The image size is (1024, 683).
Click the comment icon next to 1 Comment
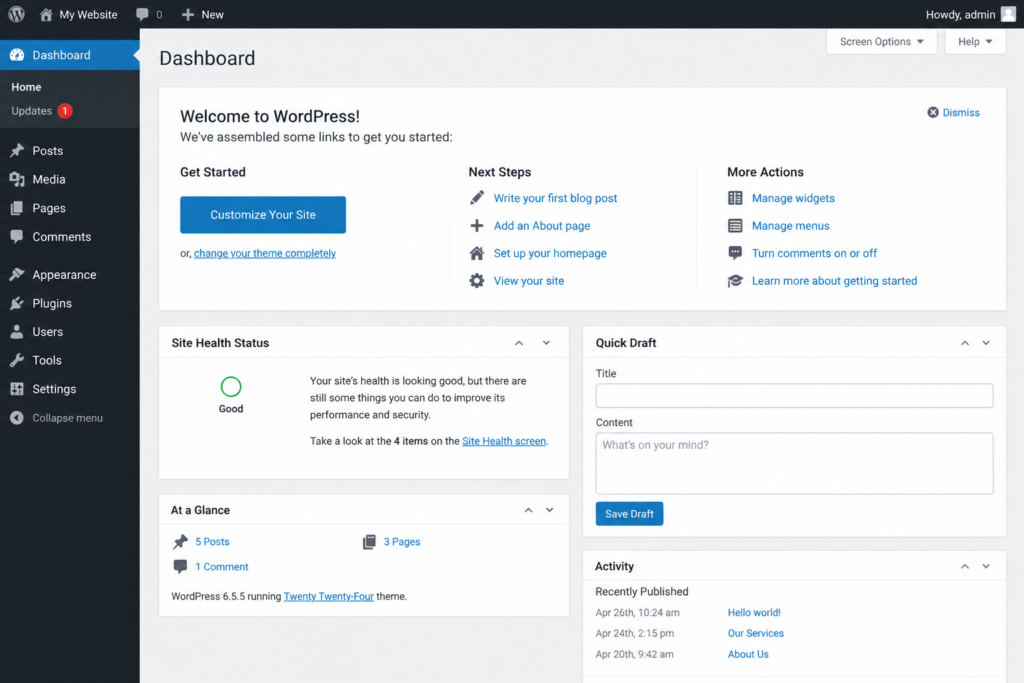180,566
